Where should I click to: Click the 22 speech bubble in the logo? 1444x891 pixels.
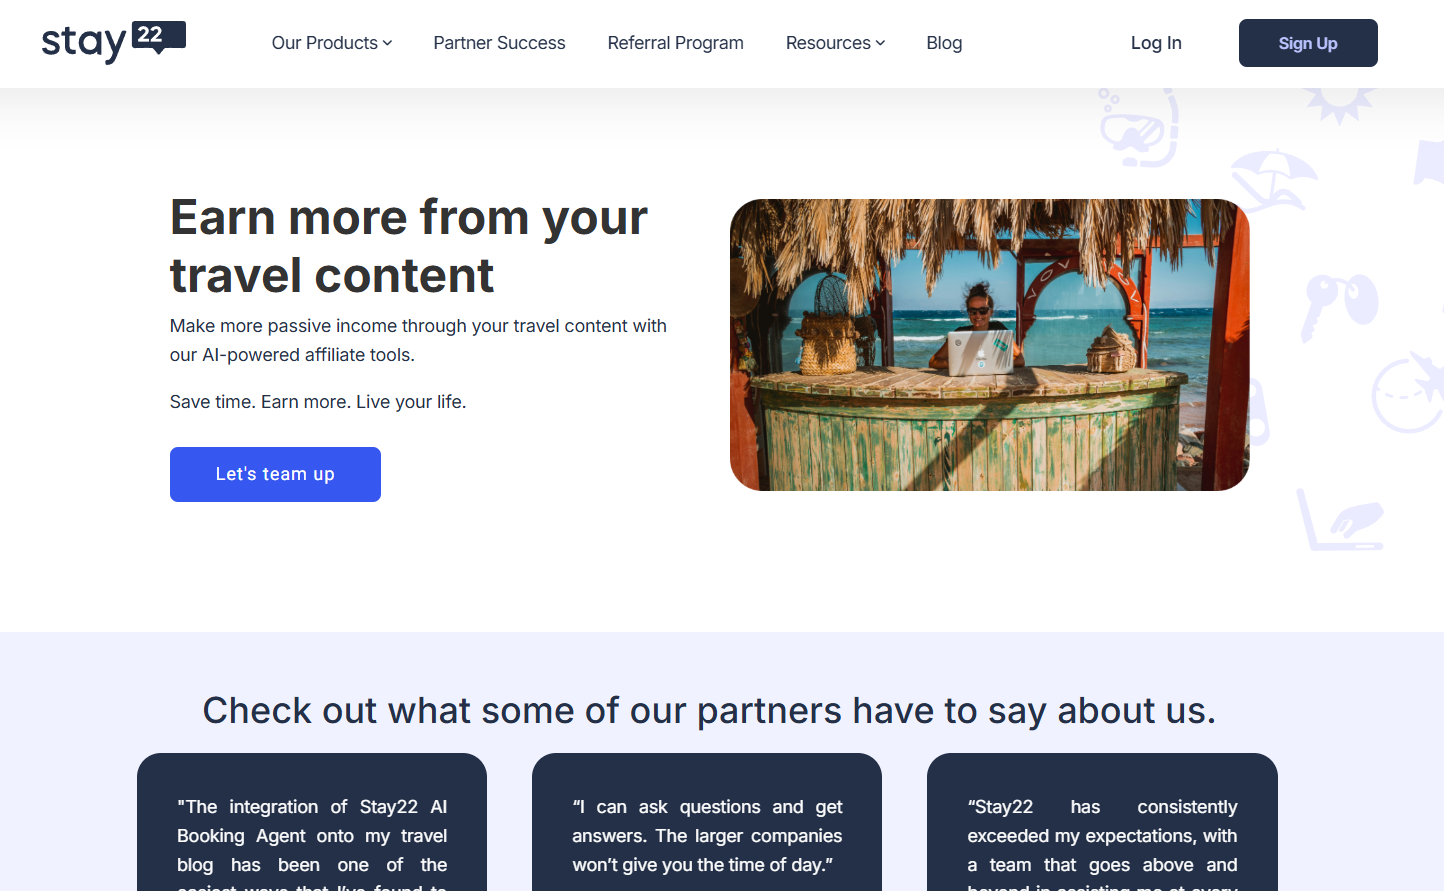pyautogui.click(x=158, y=36)
